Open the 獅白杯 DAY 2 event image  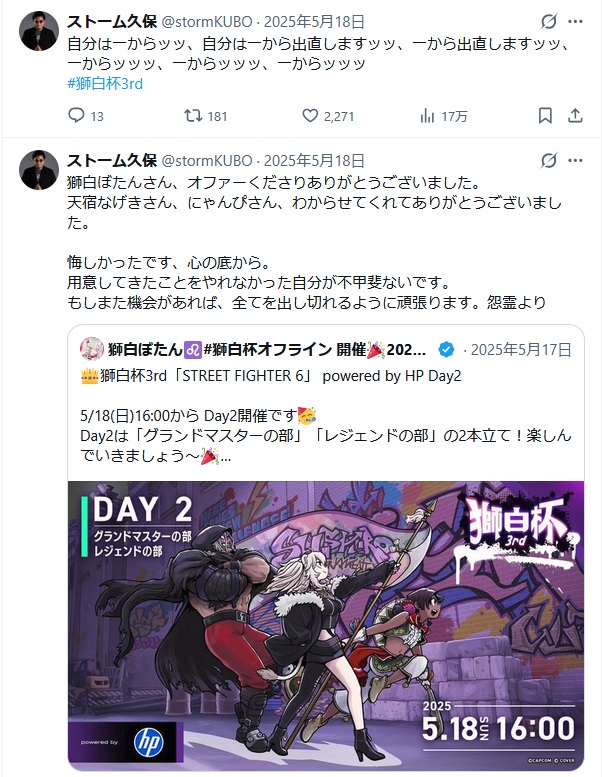(326, 626)
